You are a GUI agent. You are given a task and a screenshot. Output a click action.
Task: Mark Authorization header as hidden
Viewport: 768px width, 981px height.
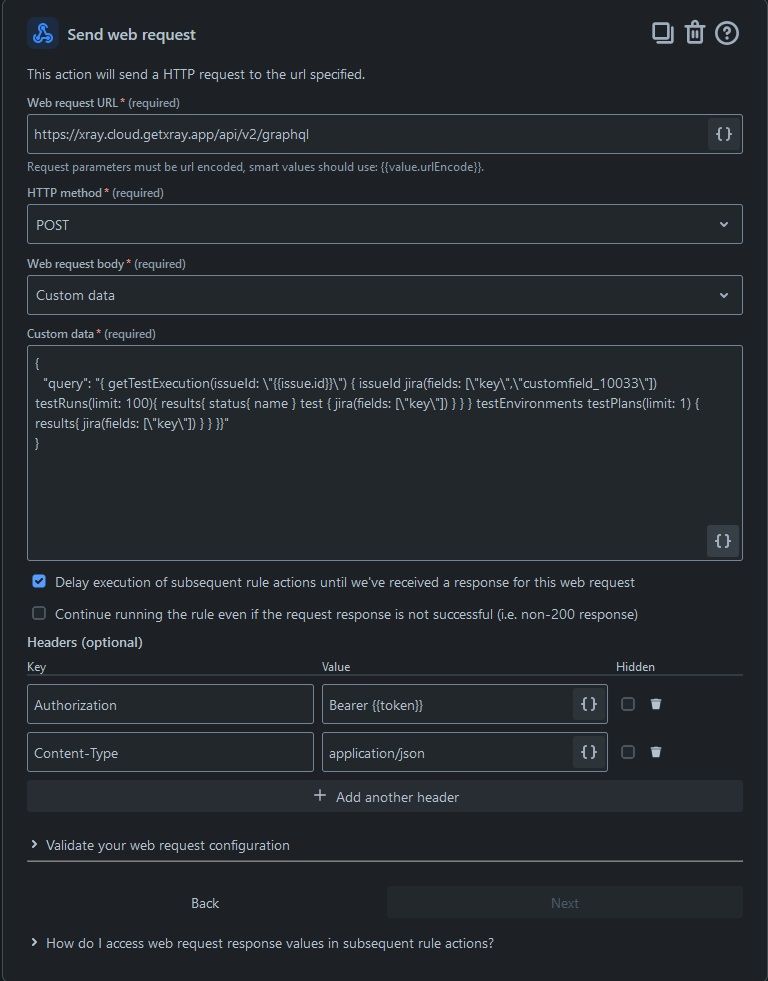click(x=628, y=704)
